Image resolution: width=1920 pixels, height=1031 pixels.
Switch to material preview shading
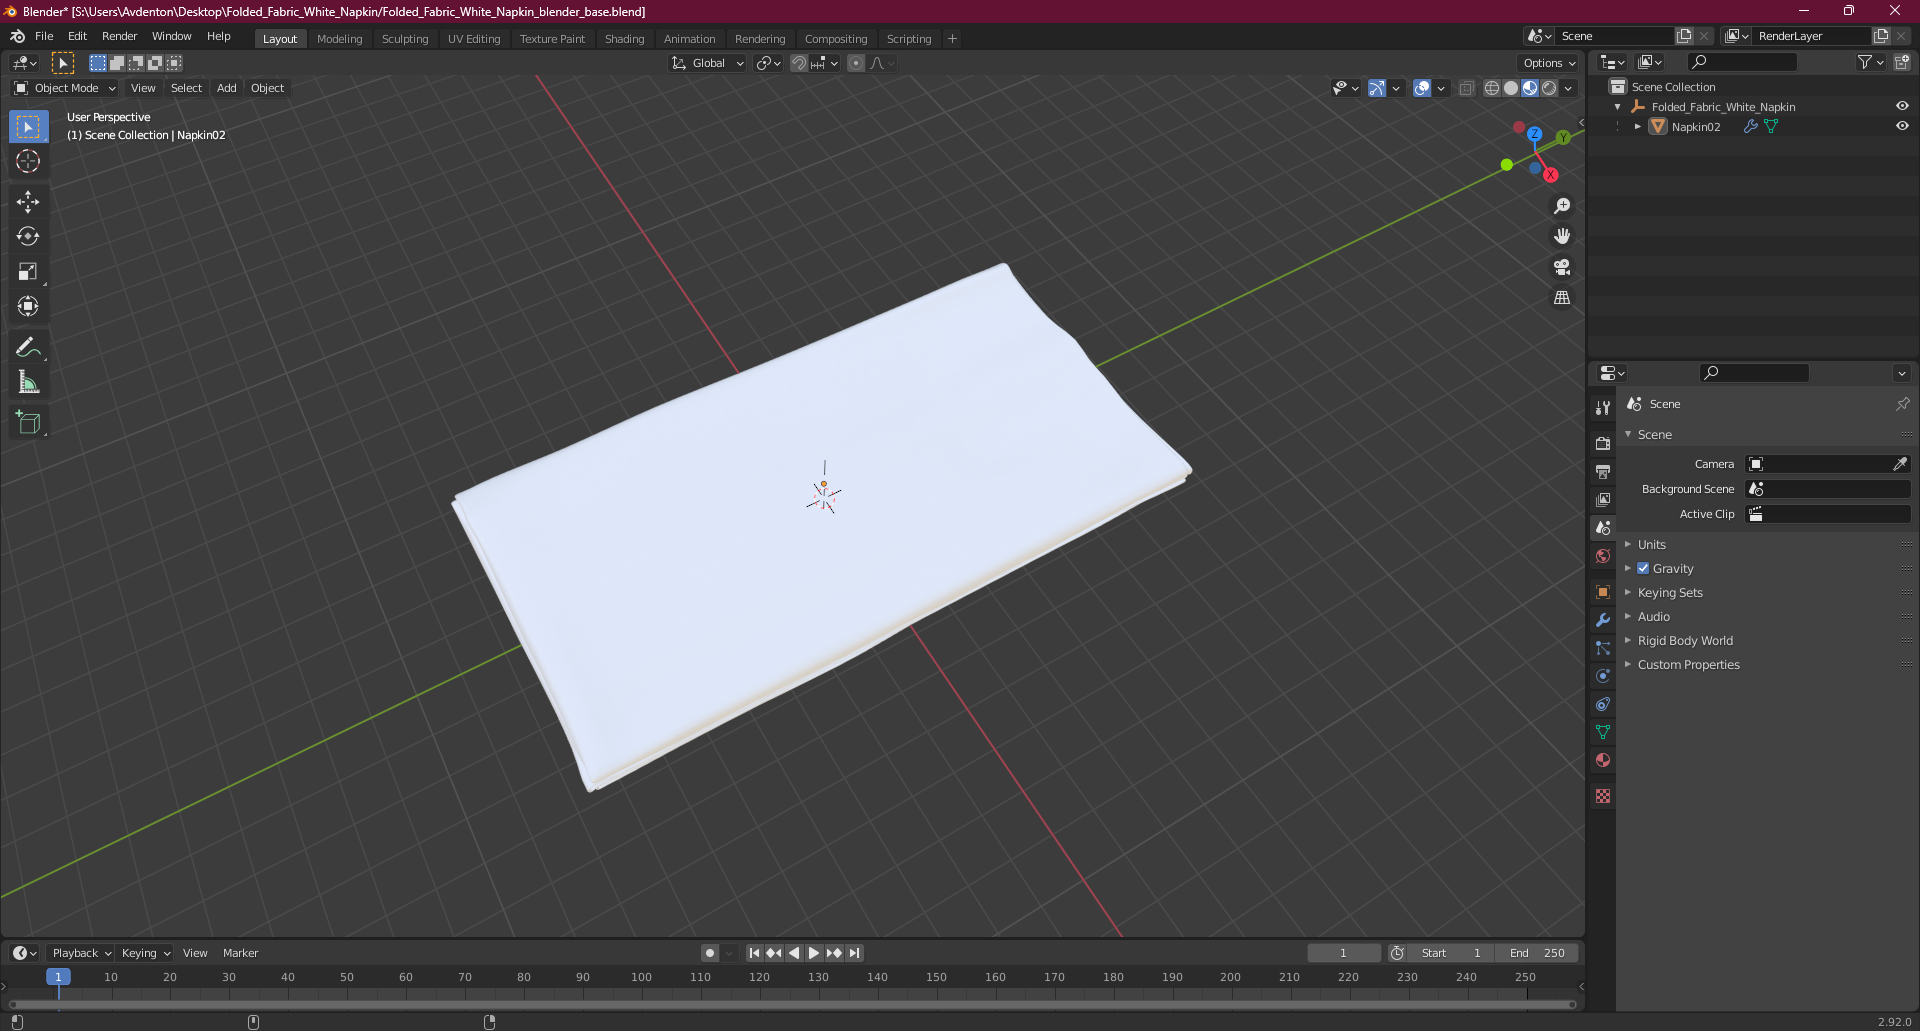(x=1530, y=88)
